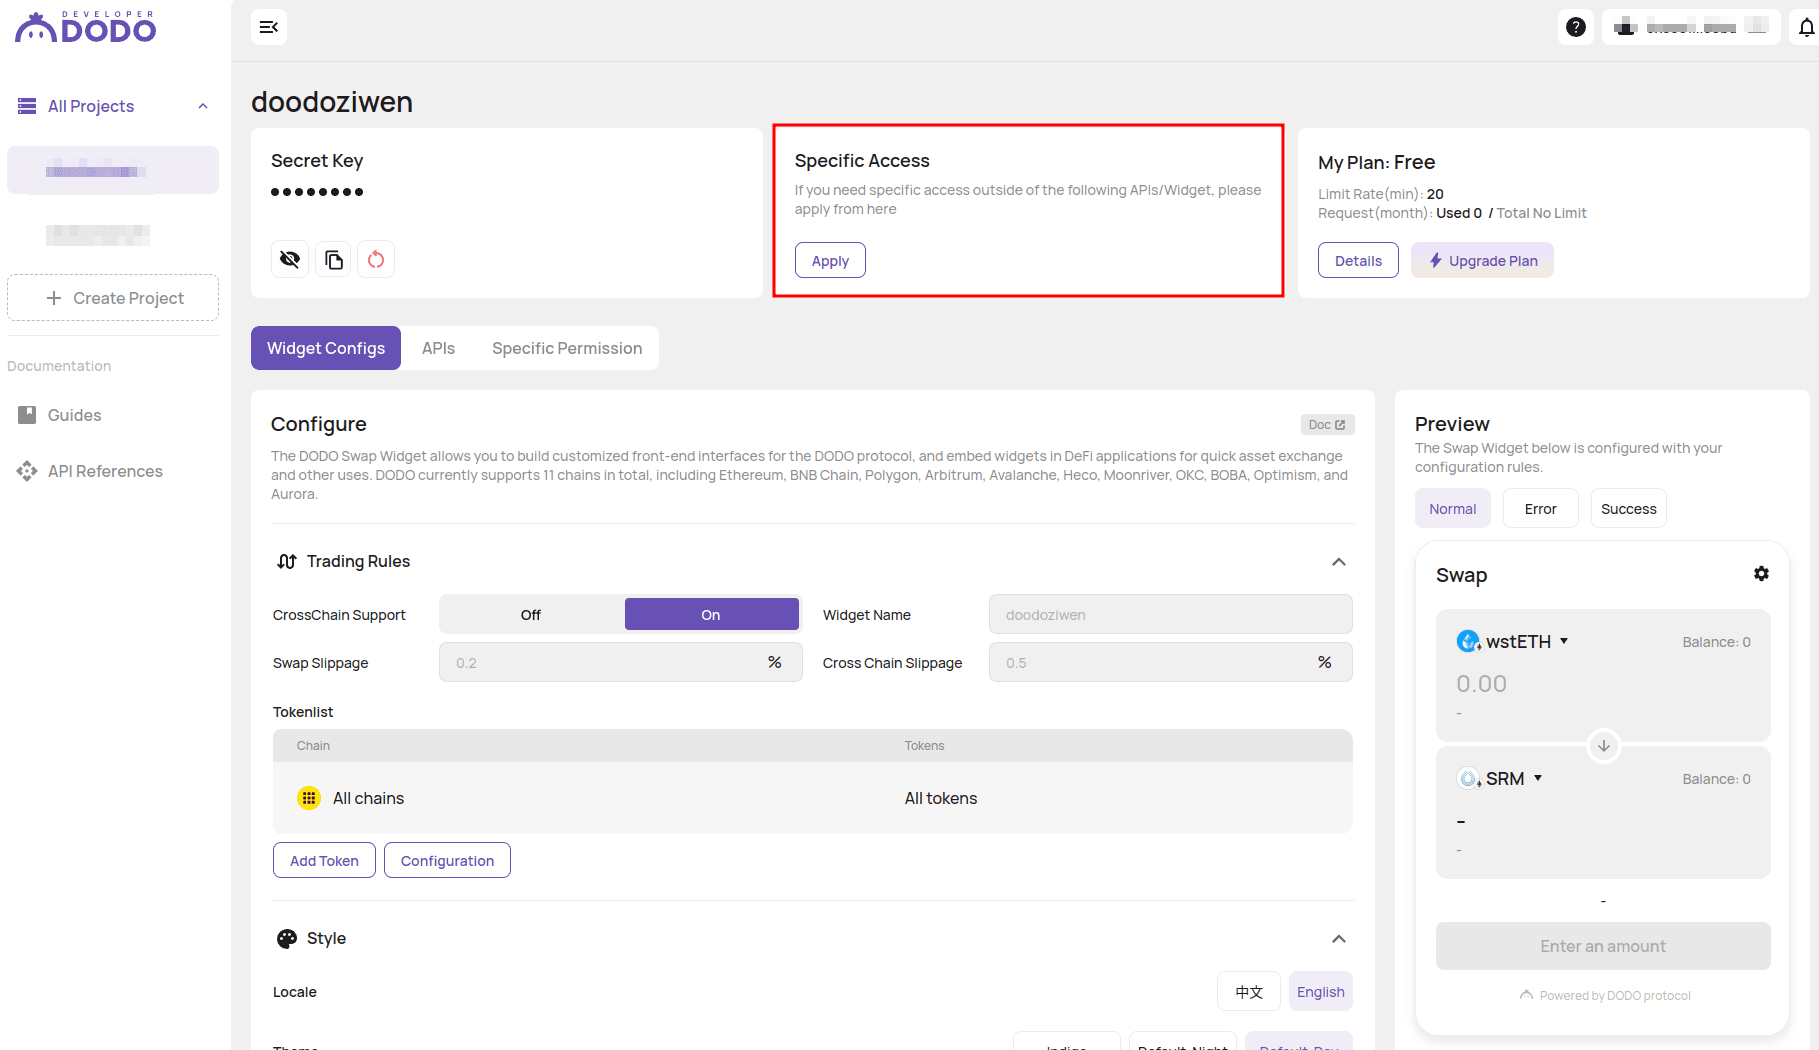The height and width of the screenshot is (1050, 1819).
Task: Click the wstETH token icon
Action: tap(1468, 641)
